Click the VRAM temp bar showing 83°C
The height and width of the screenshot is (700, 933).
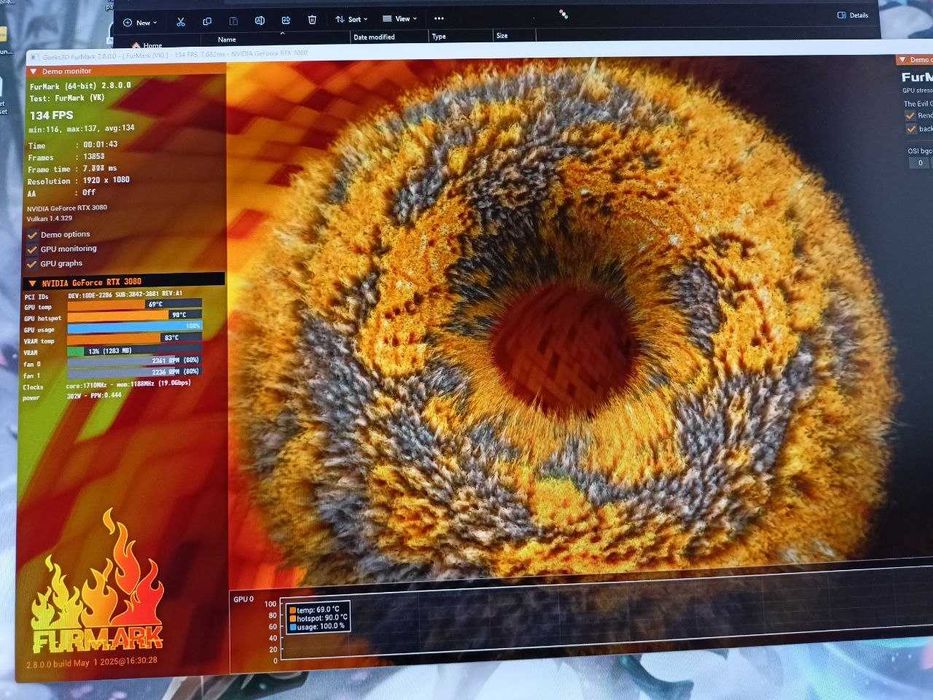pyautogui.click(x=134, y=338)
